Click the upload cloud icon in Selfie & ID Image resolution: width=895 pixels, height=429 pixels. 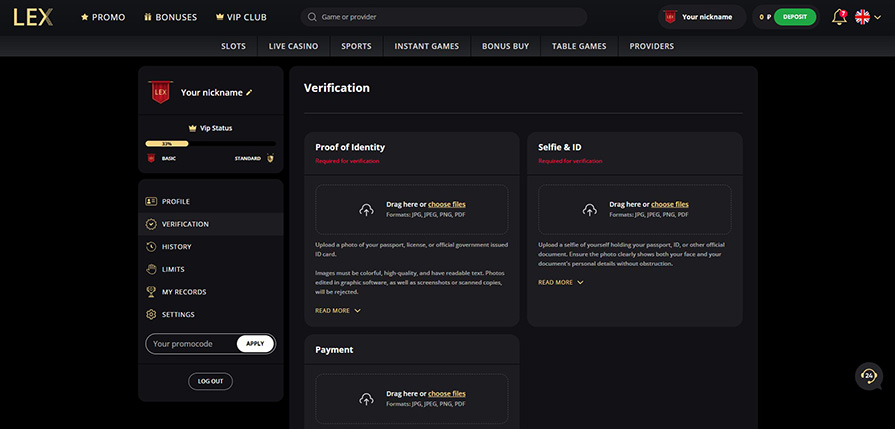(x=589, y=209)
